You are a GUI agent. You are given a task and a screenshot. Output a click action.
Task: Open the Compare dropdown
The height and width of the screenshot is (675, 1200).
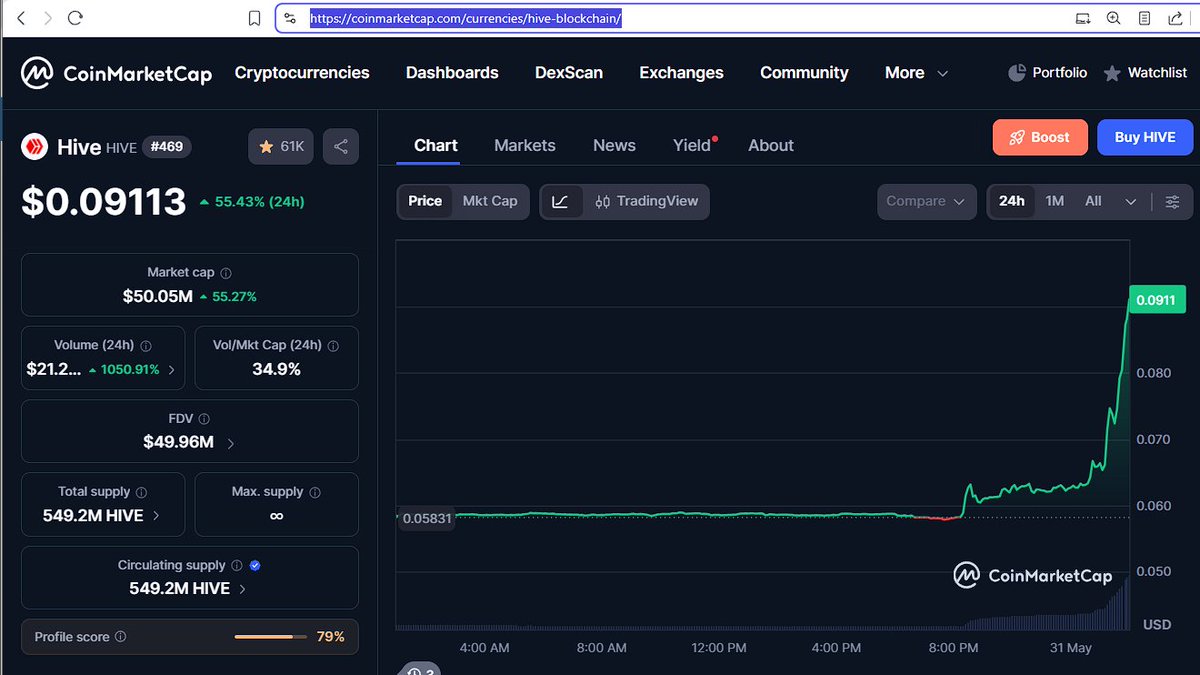tap(926, 201)
